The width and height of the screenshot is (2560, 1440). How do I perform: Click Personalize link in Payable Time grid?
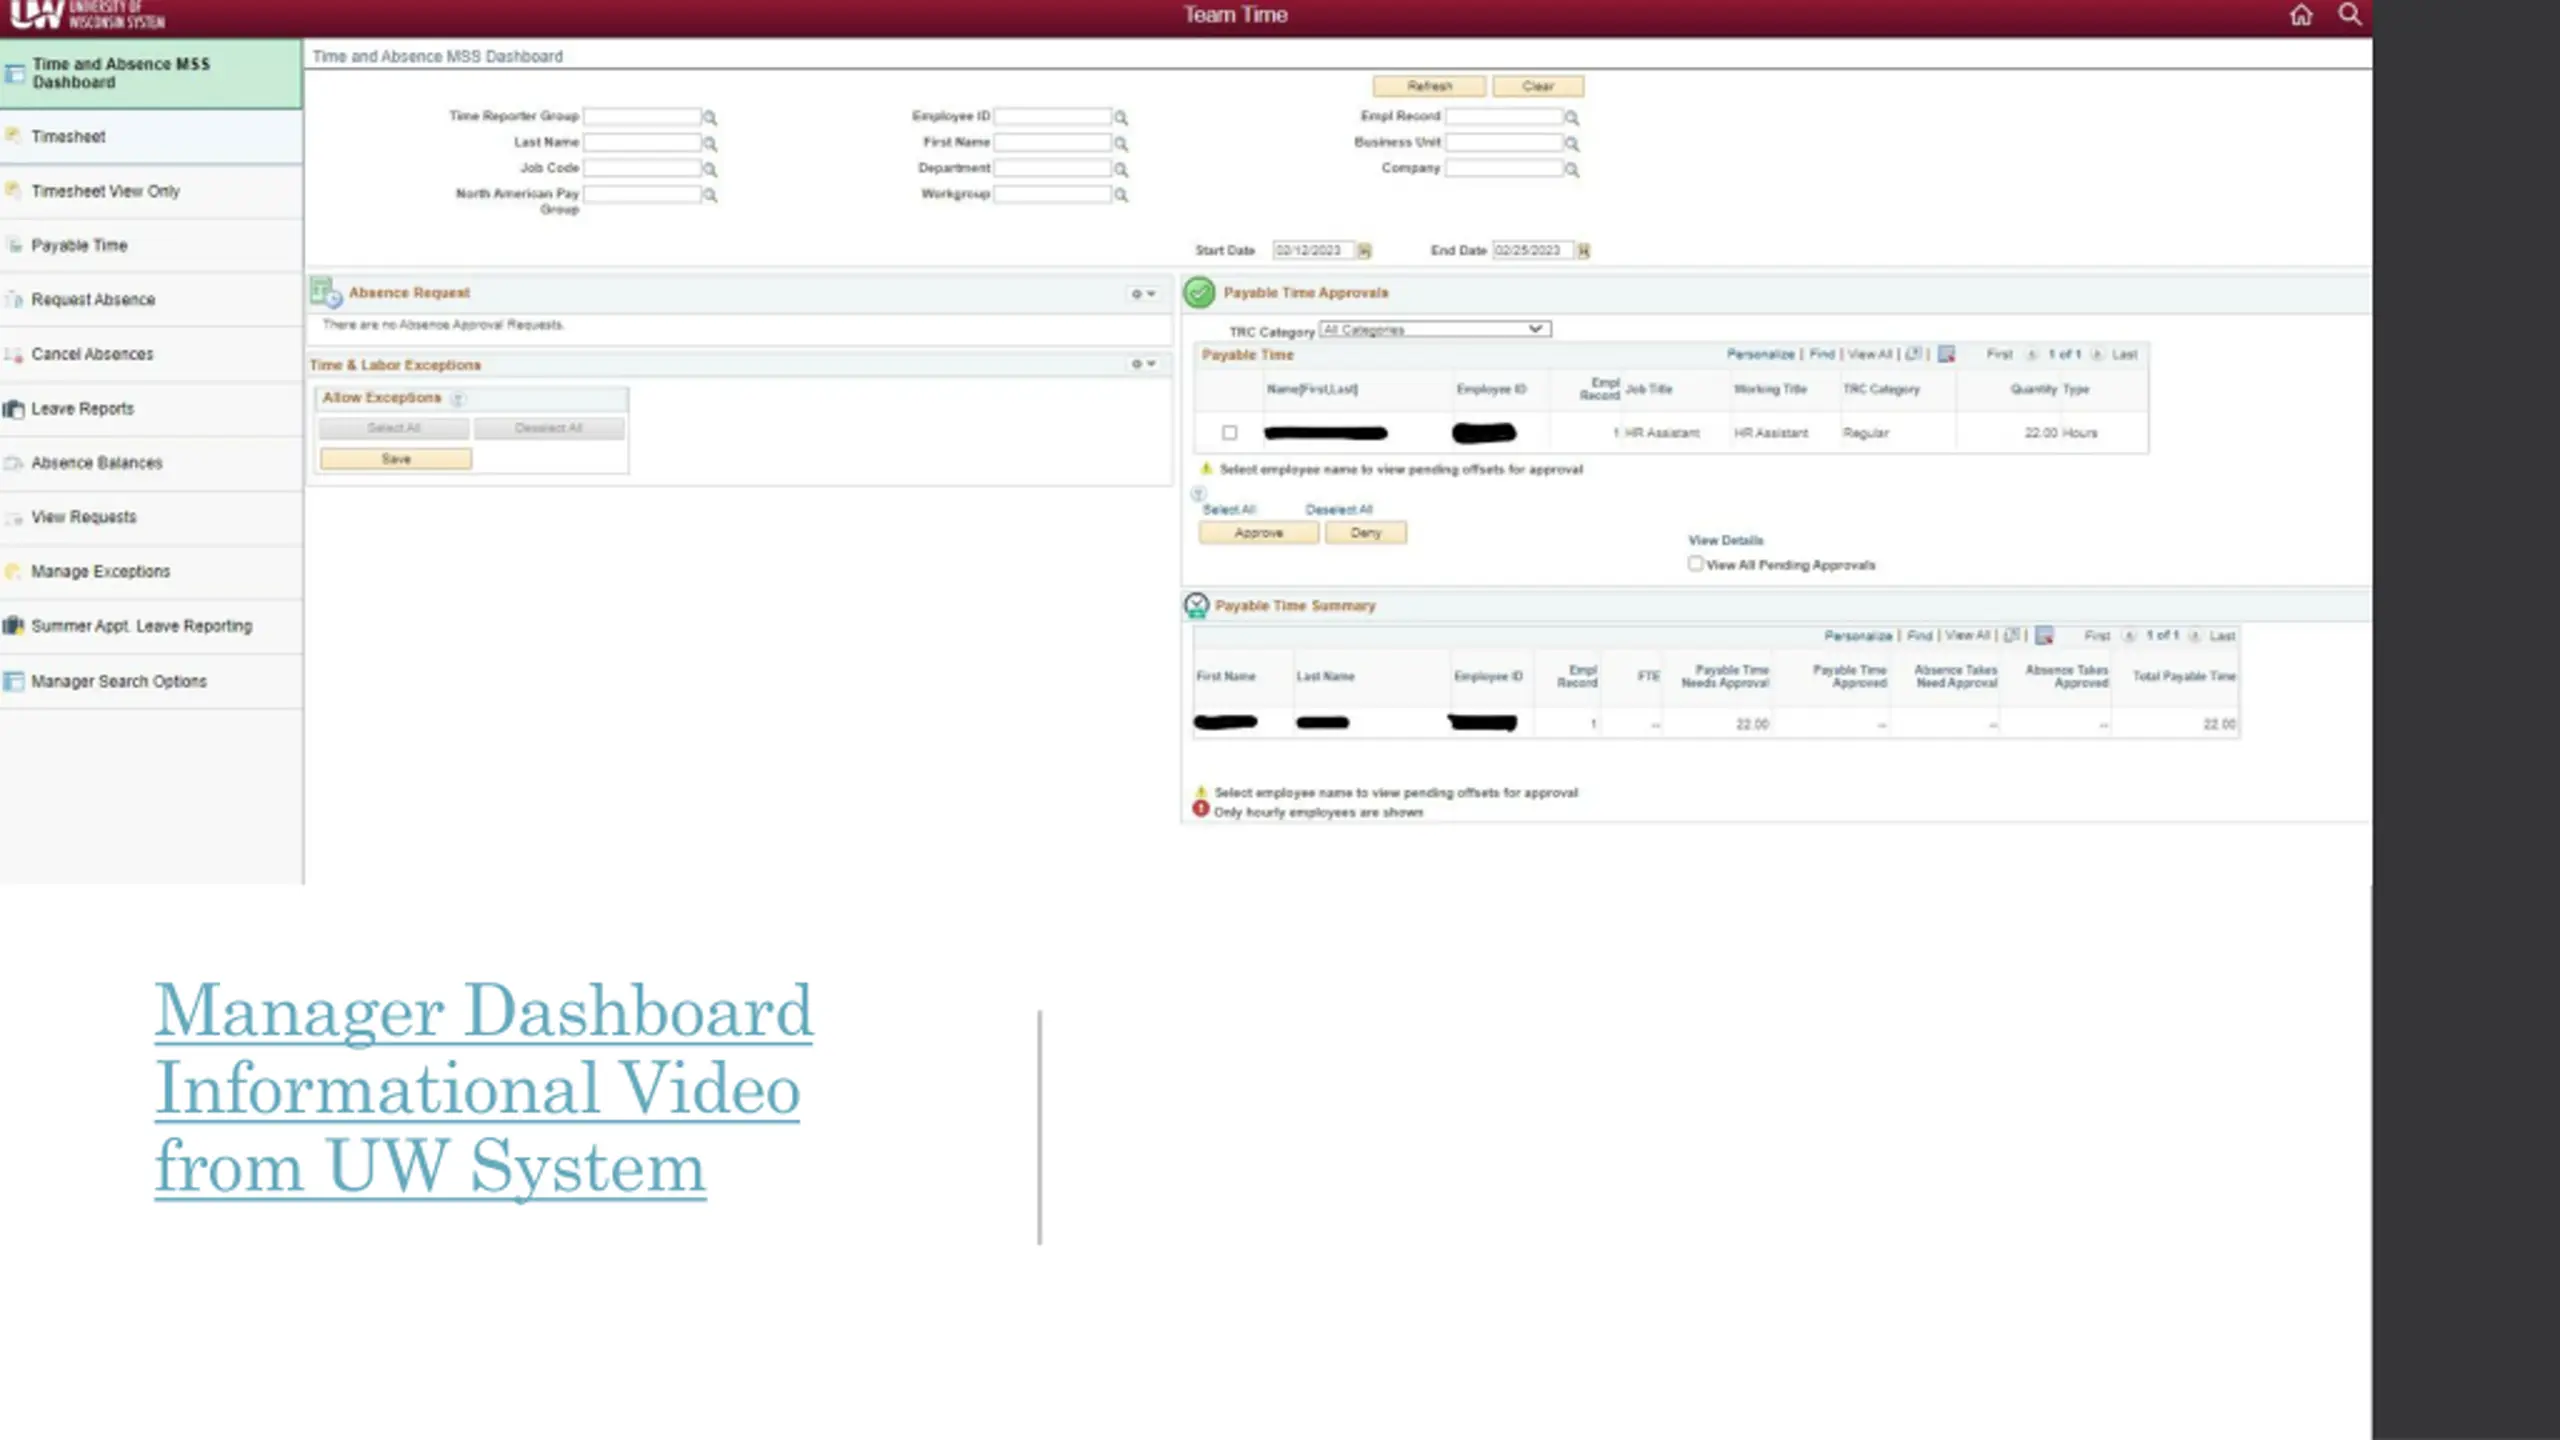click(x=1760, y=355)
